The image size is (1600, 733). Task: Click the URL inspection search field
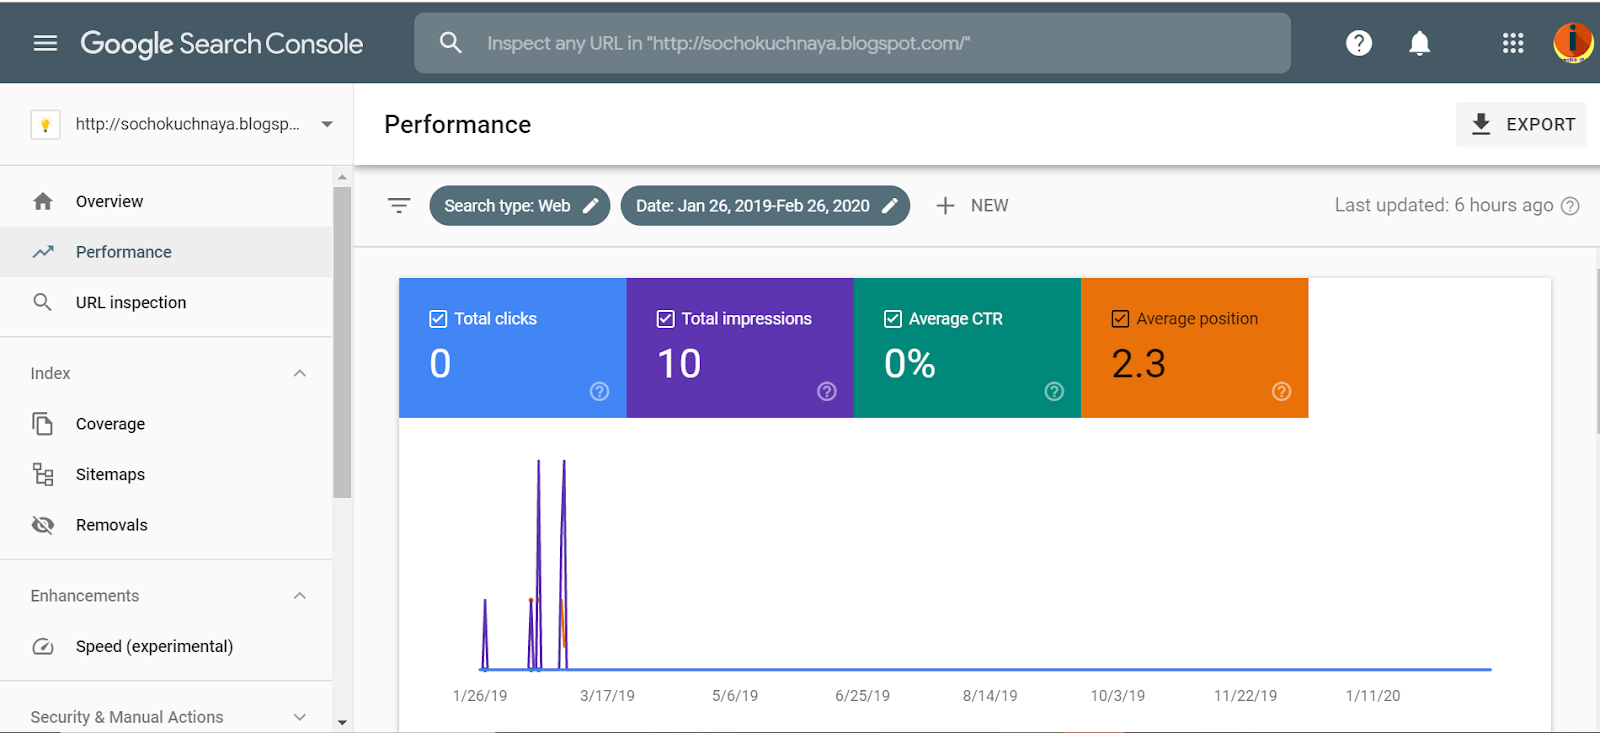pyautogui.click(x=850, y=43)
